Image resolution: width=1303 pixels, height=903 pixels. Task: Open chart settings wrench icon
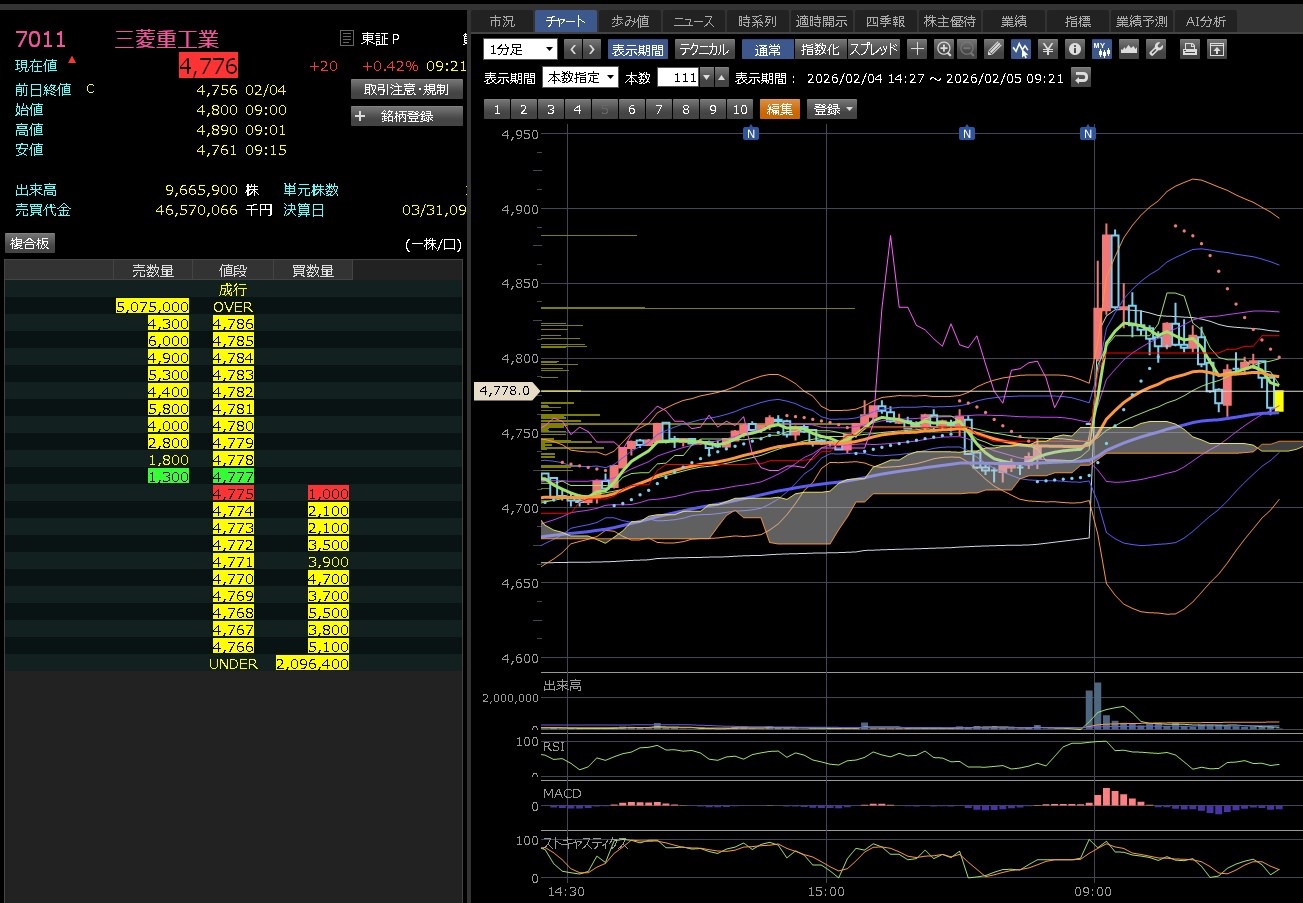click(1156, 49)
